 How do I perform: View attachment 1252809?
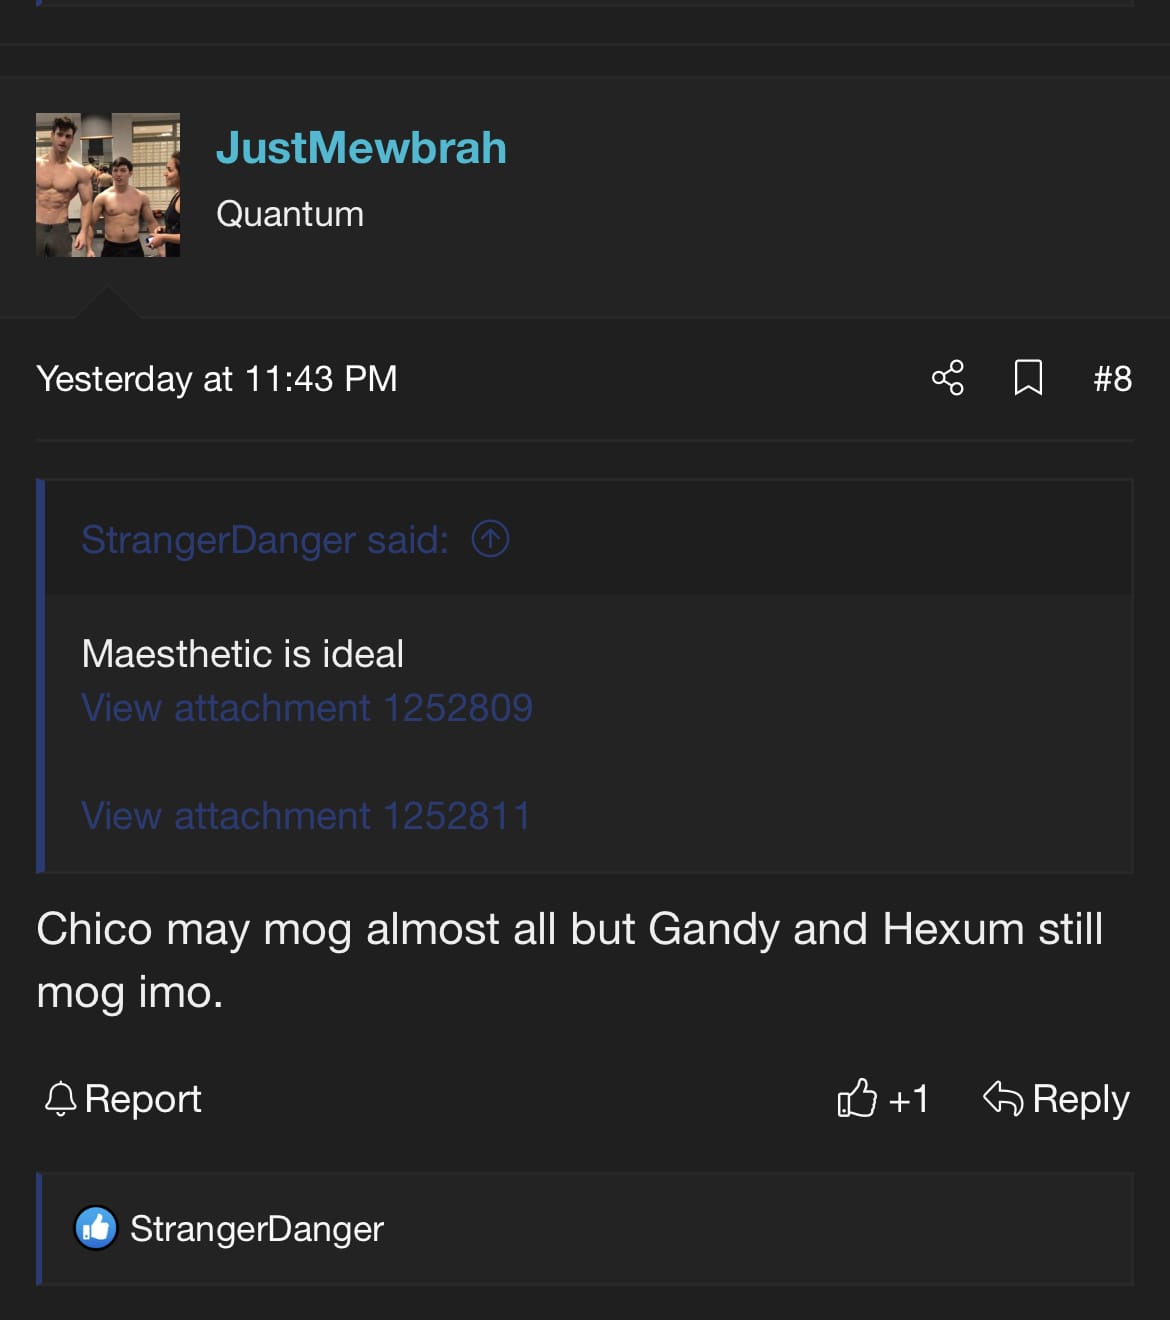point(307,708)
